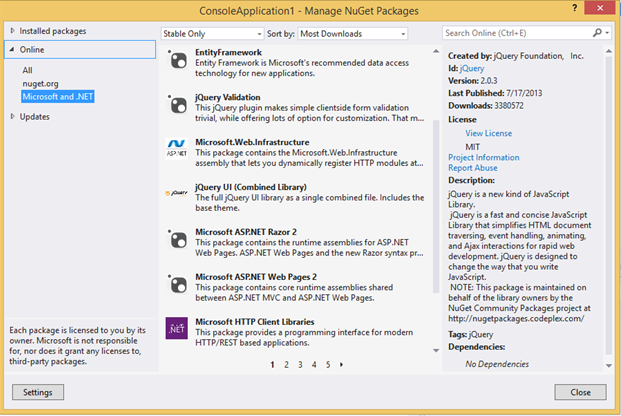Viewport: 621px width, 416px height.
Task: Click the package list scrollbar thumb
Action: tap(436, 206)
